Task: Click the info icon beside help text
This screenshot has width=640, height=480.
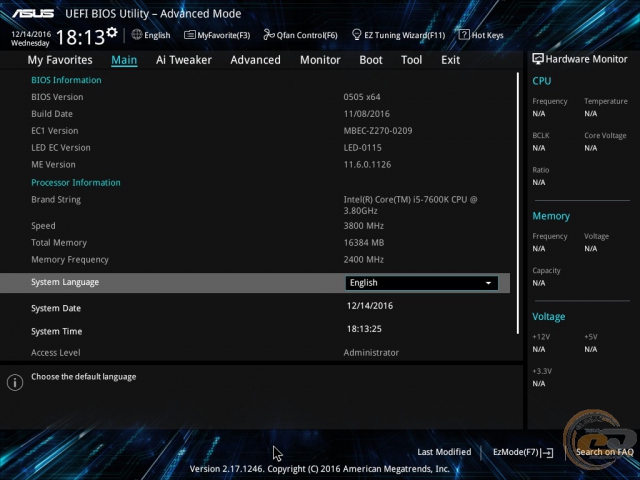Action: point(15,382)
